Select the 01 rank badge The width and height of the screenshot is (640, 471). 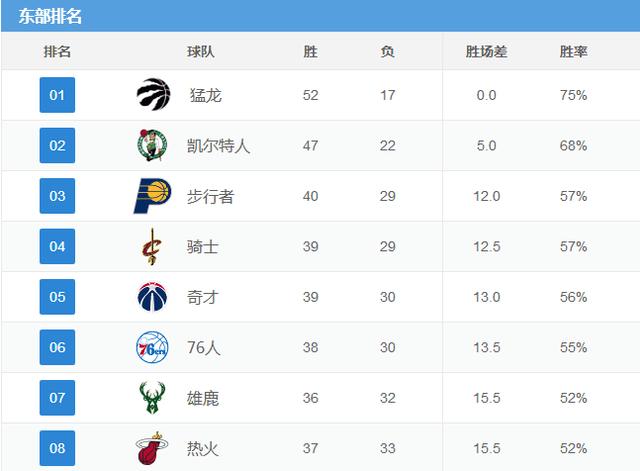click(57, 95)
